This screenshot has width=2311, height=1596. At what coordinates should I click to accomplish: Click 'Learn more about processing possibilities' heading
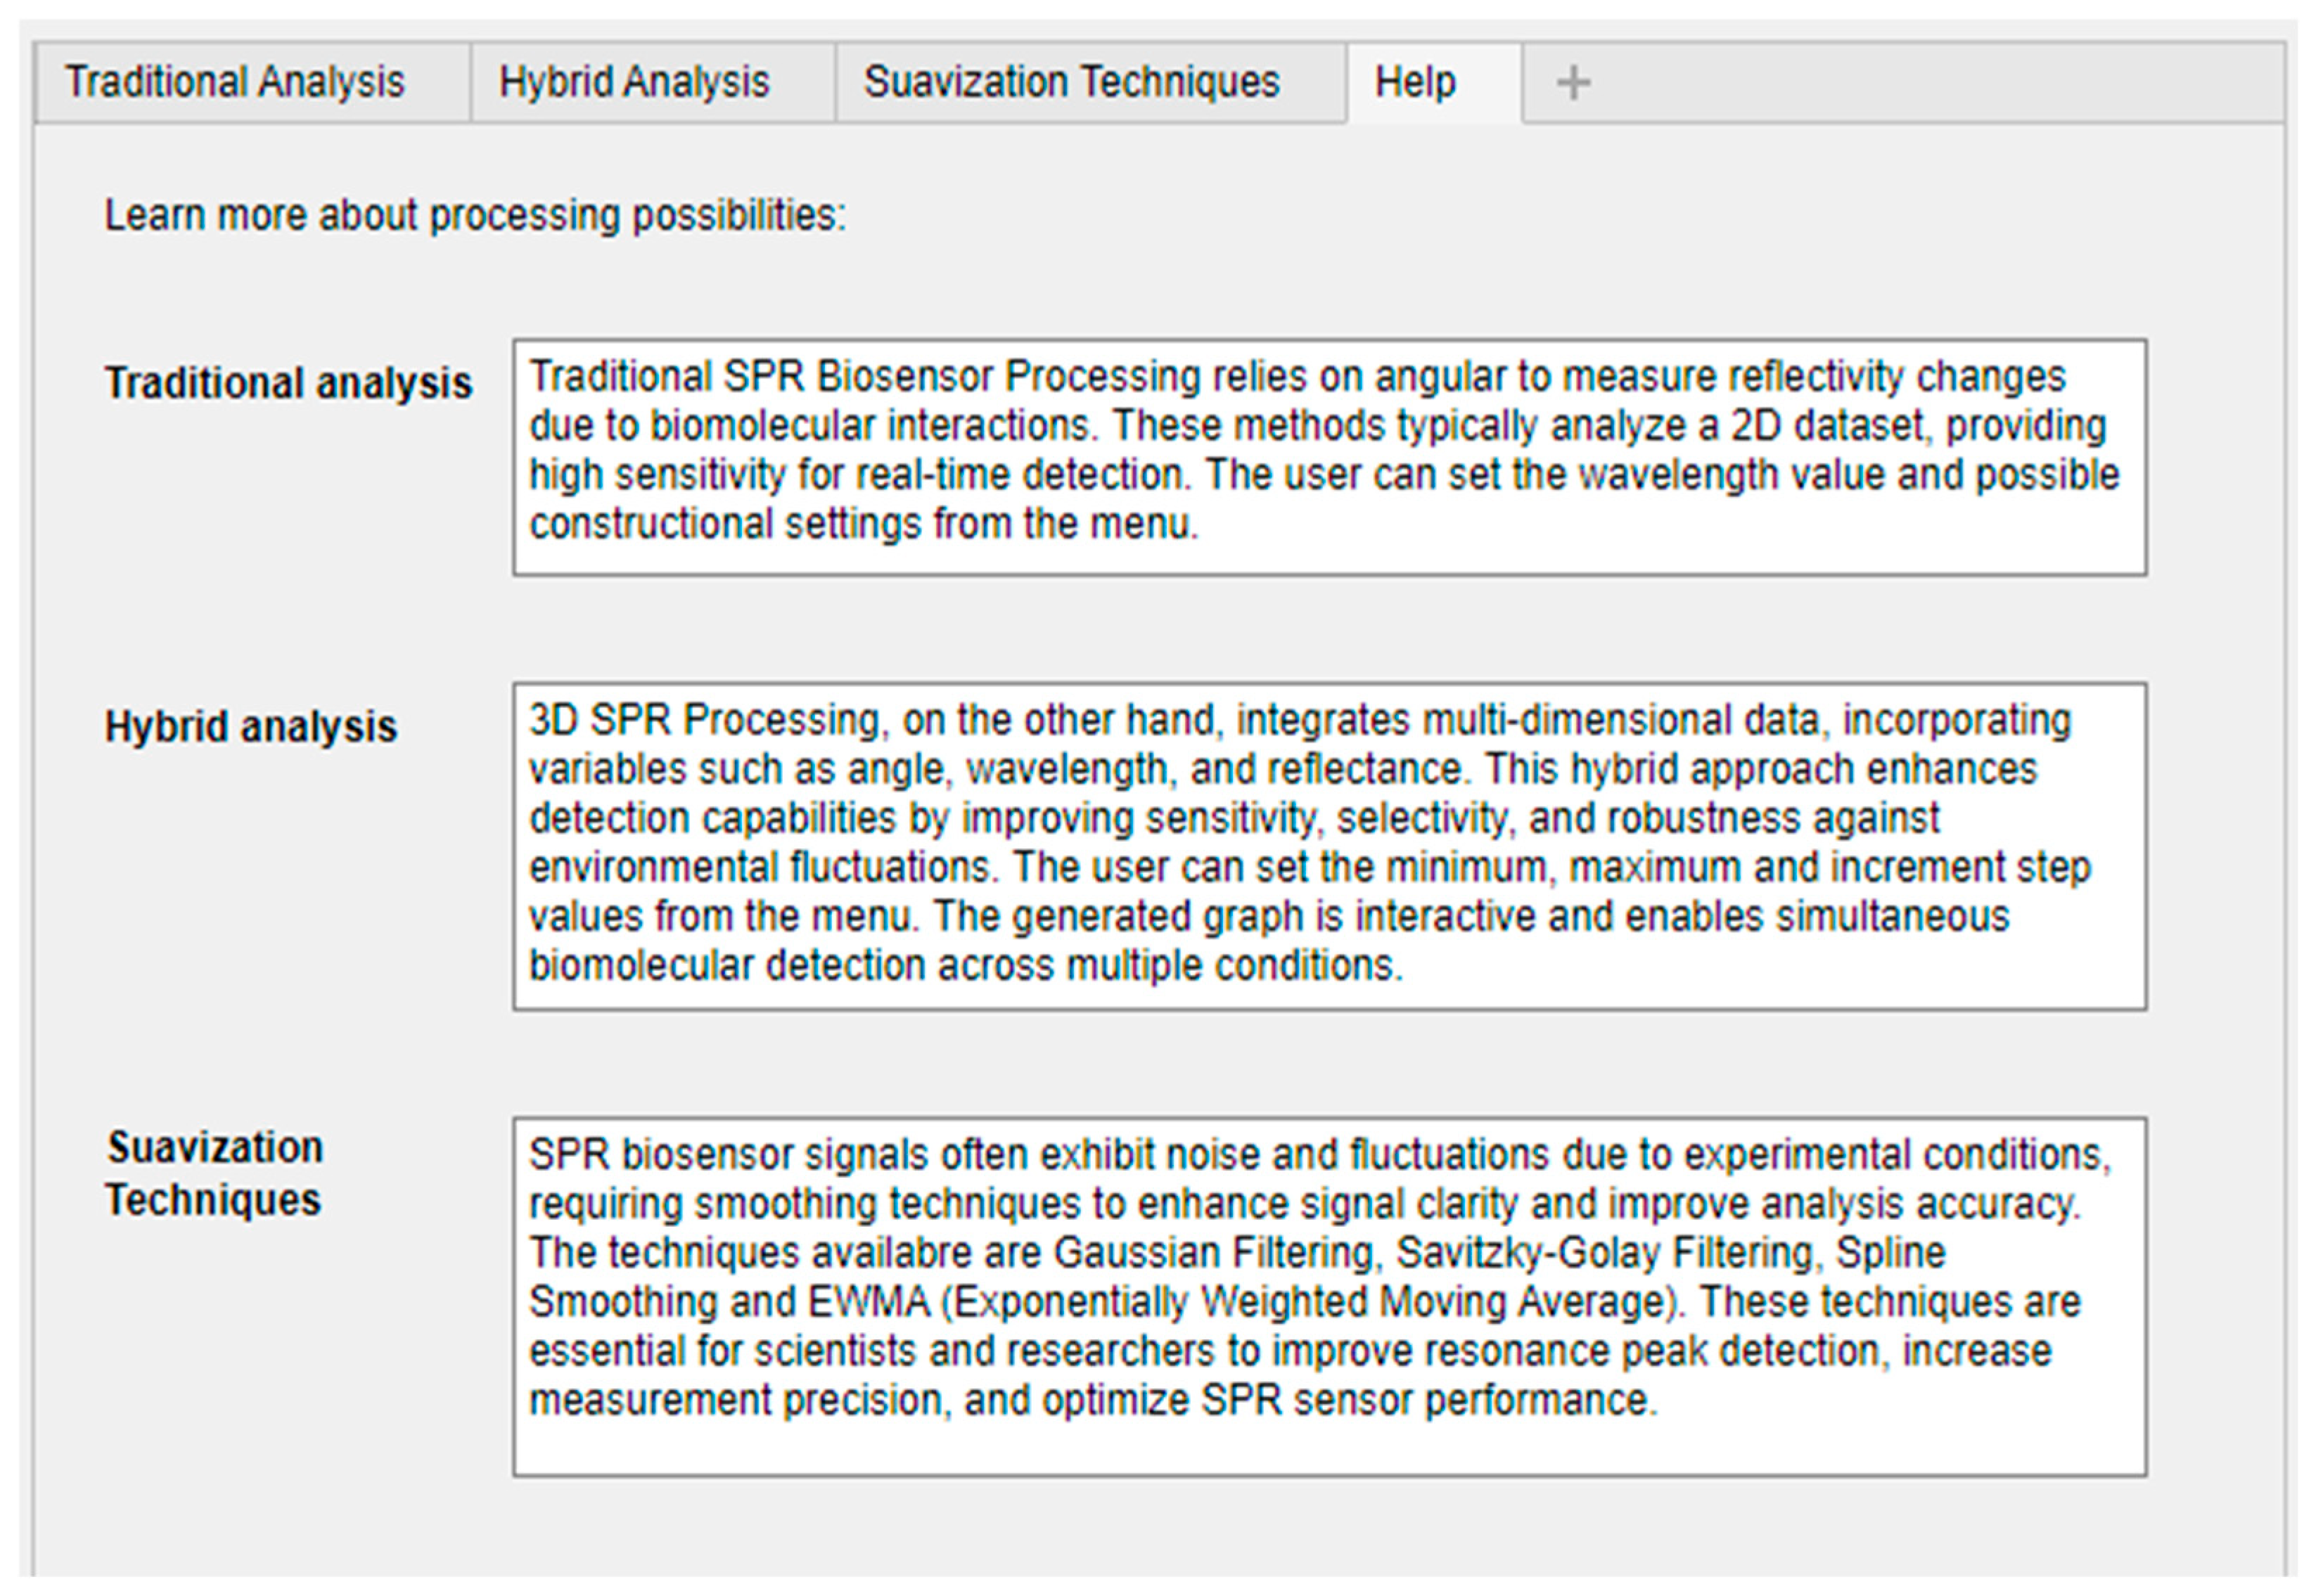pos(475,216)
